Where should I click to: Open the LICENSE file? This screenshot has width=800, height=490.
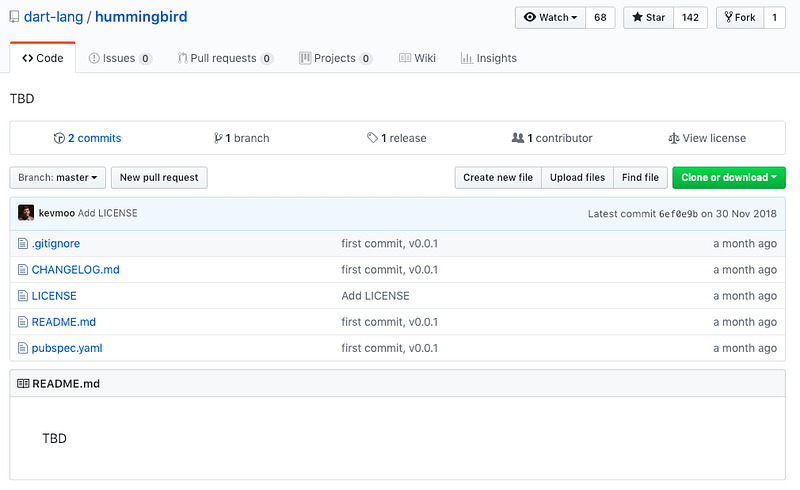tap(54, 296)
